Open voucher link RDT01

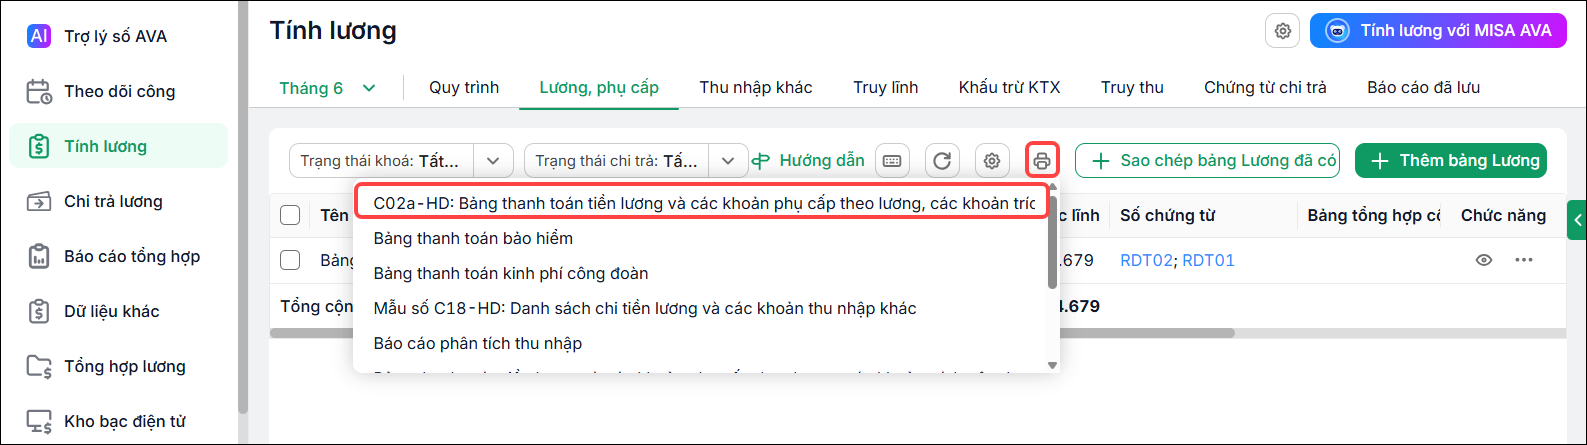[x=1208, y=260]
